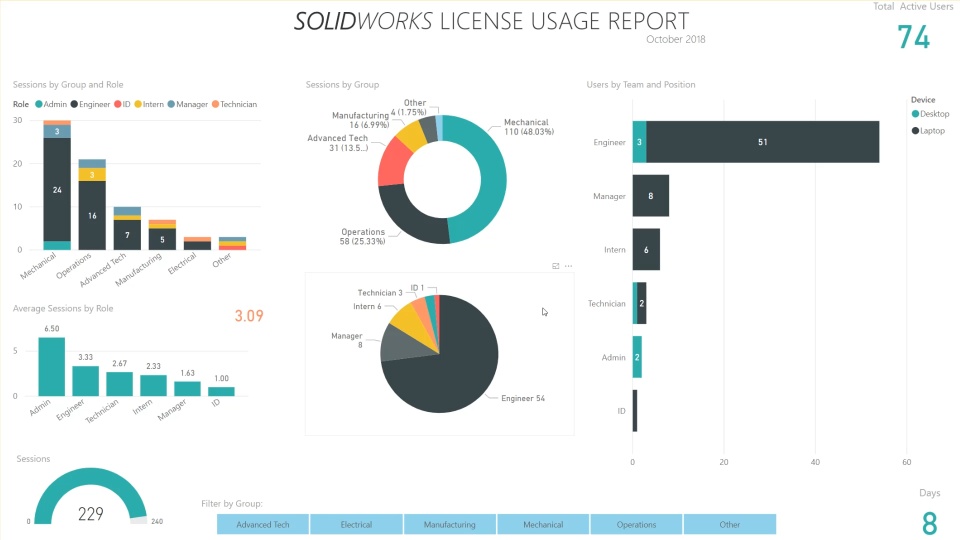The height and width of the screenshot is (540, 960).
Task: Select Operations Intern segment labeled 3
Action: tap(92, 174)
